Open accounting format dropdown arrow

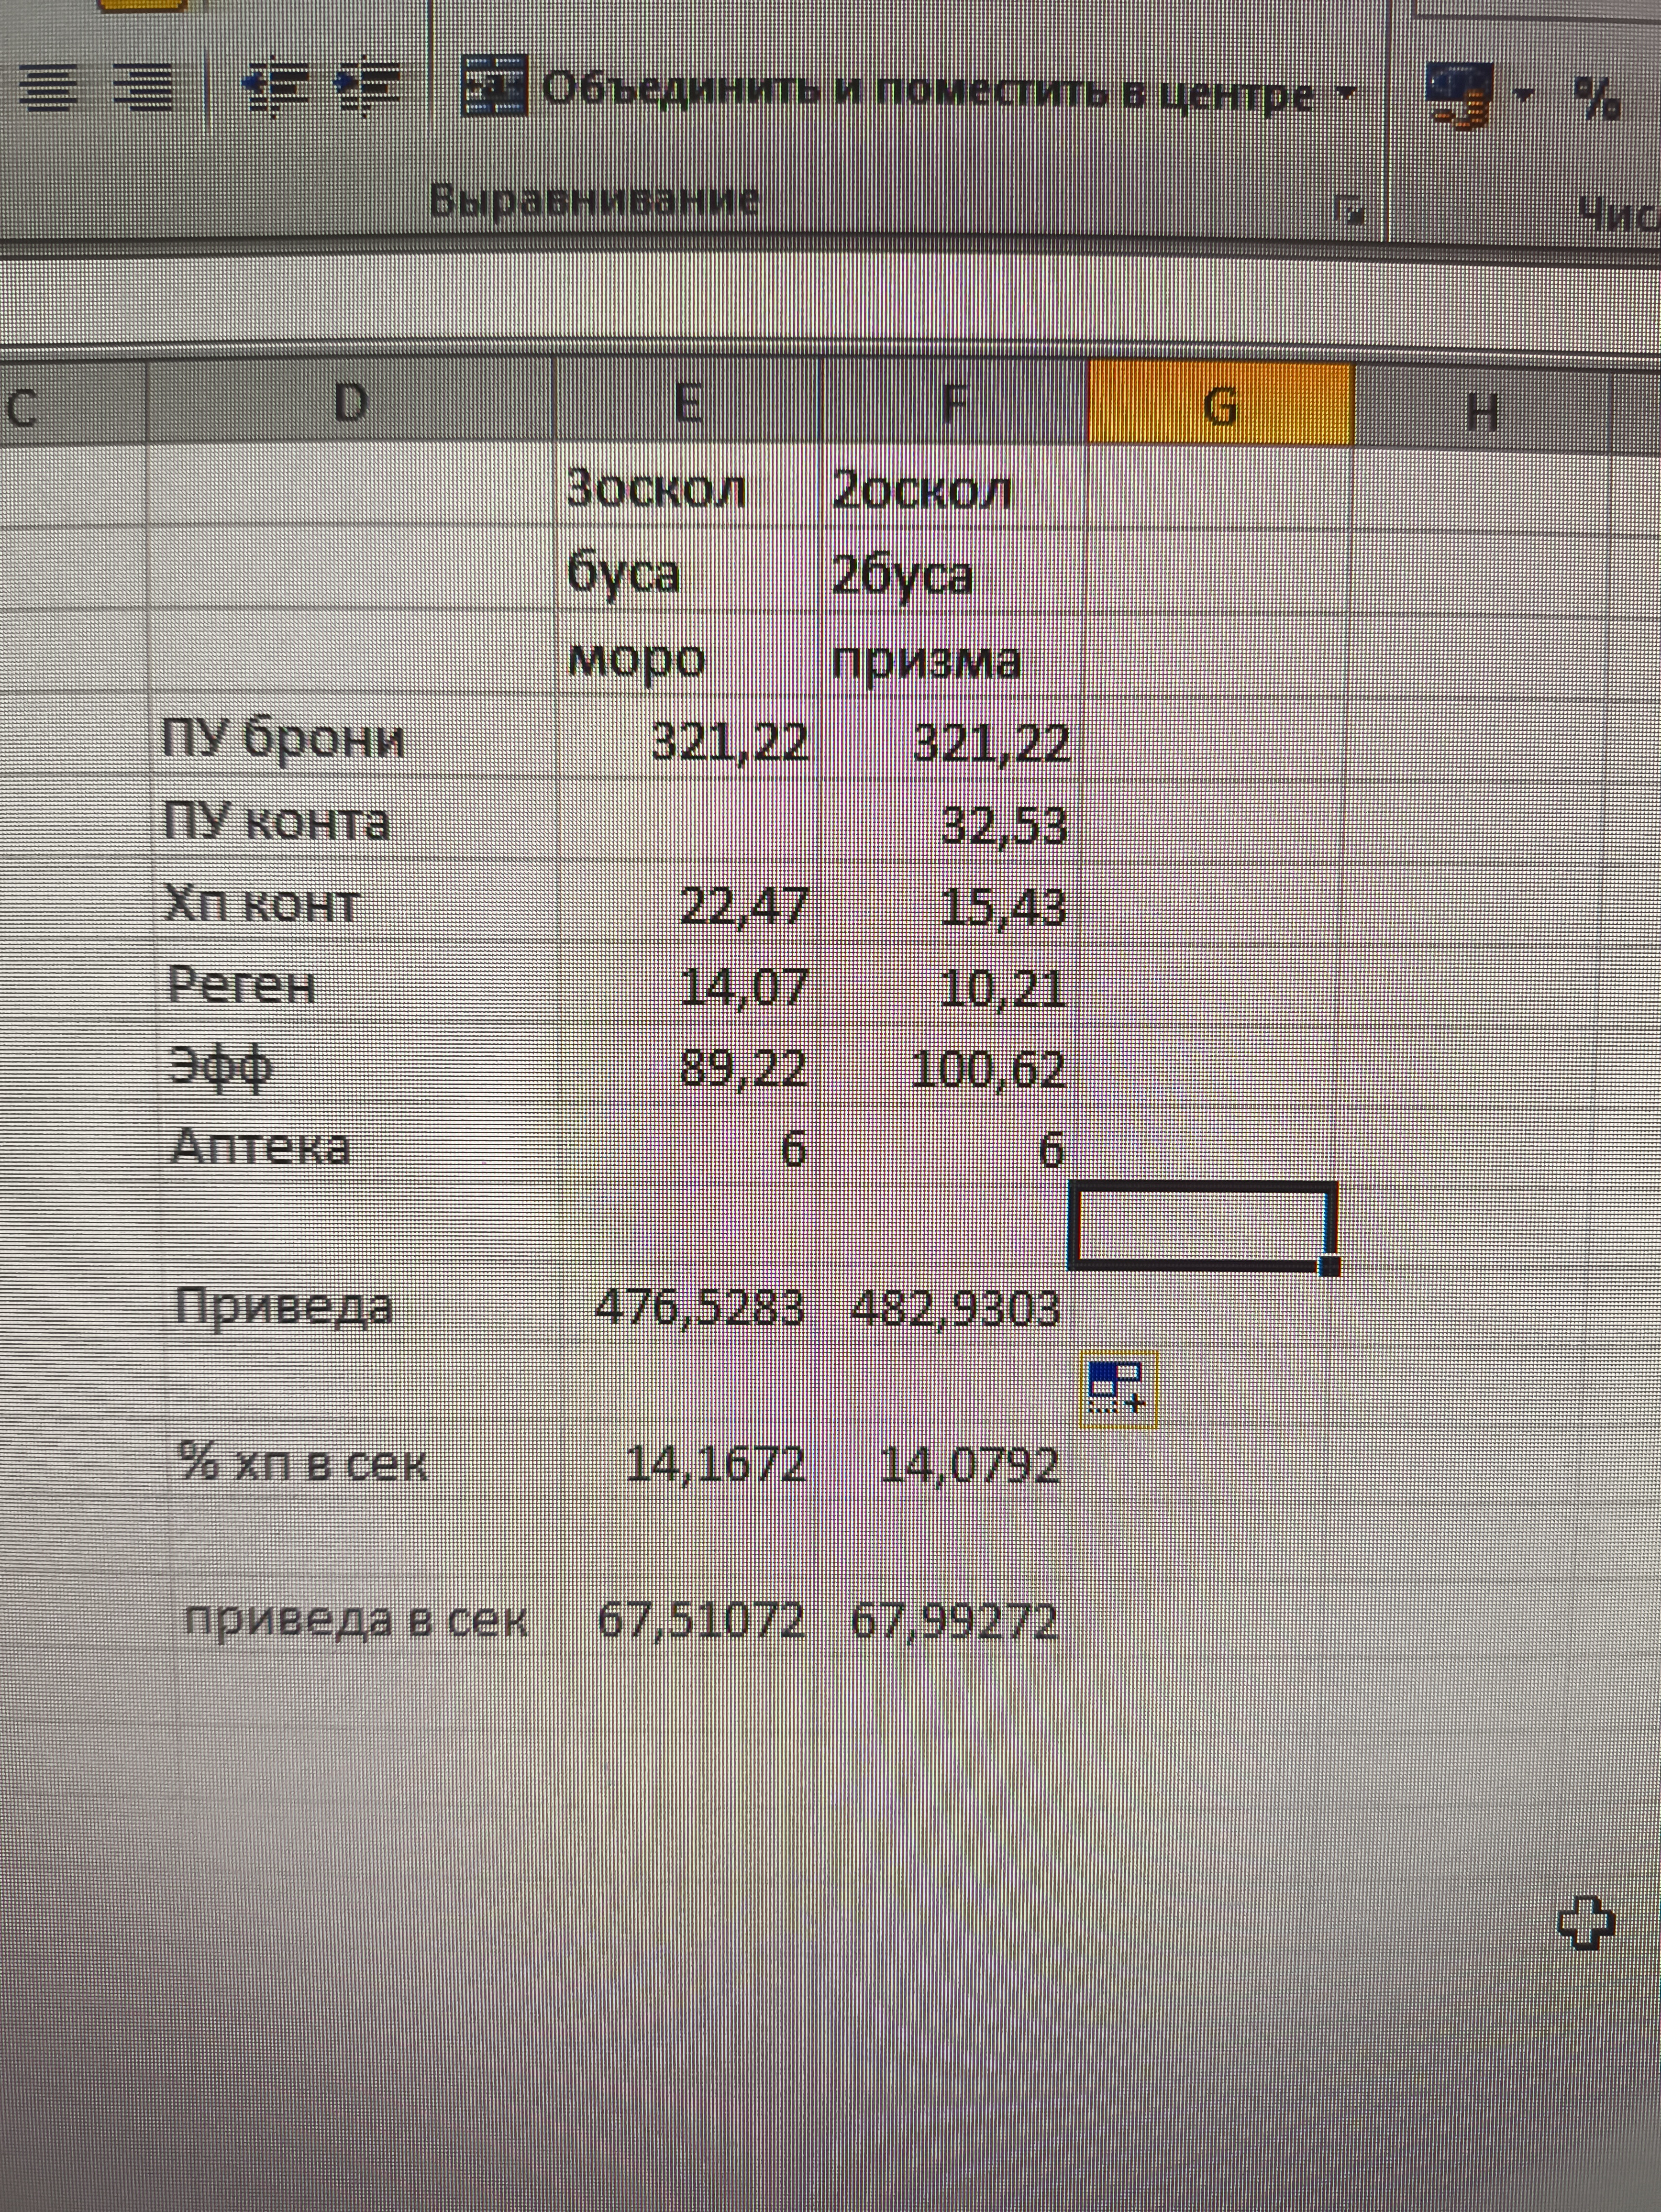click(1523, 96)
